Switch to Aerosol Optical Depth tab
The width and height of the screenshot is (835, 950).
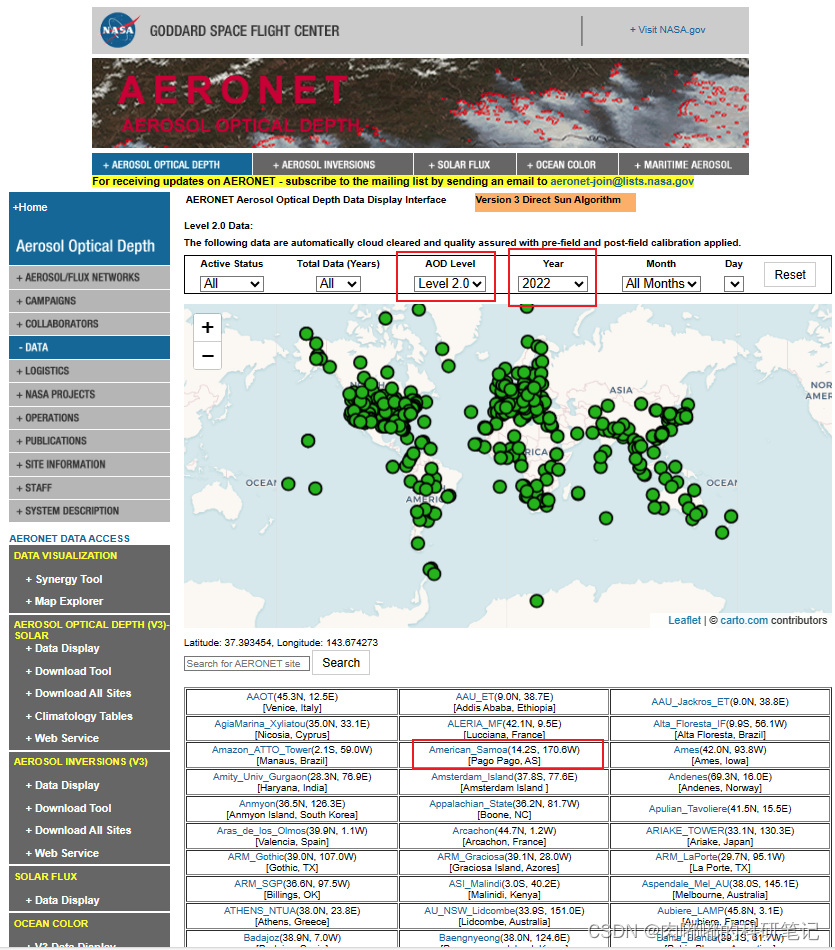[x=172, y=164]
